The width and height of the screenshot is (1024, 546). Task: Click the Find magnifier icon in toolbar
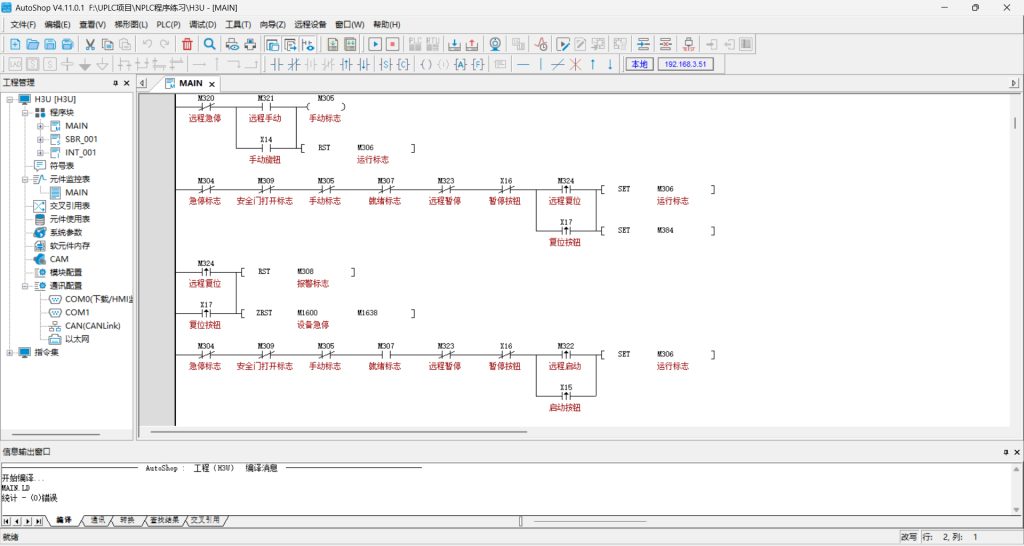pyautogui.click(x=209, y=44)
